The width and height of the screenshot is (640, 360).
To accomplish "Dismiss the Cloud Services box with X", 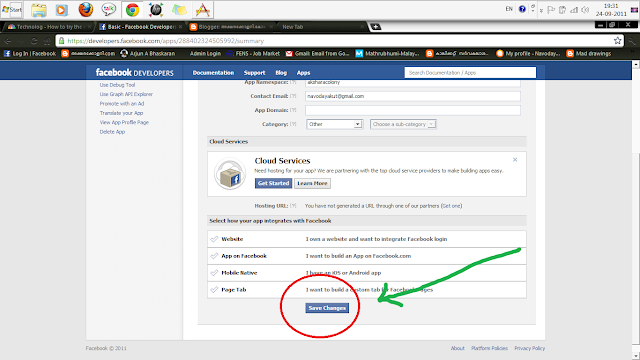I will click(x=515, y=160).
